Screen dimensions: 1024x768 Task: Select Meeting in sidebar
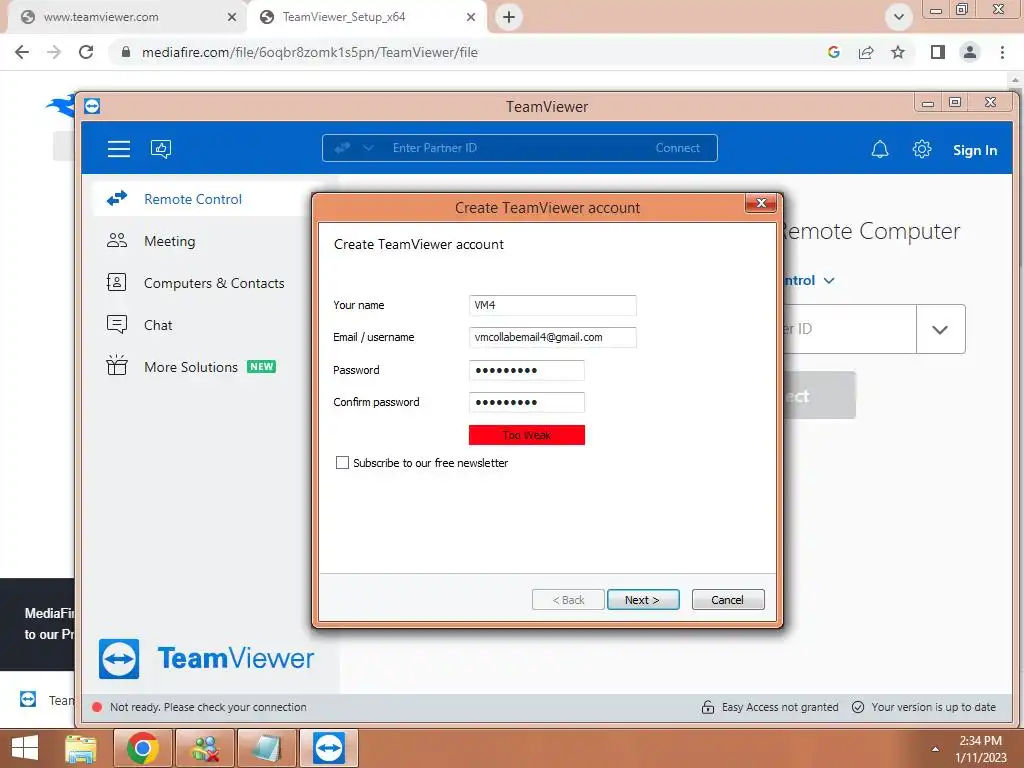(x=169, y=241)
